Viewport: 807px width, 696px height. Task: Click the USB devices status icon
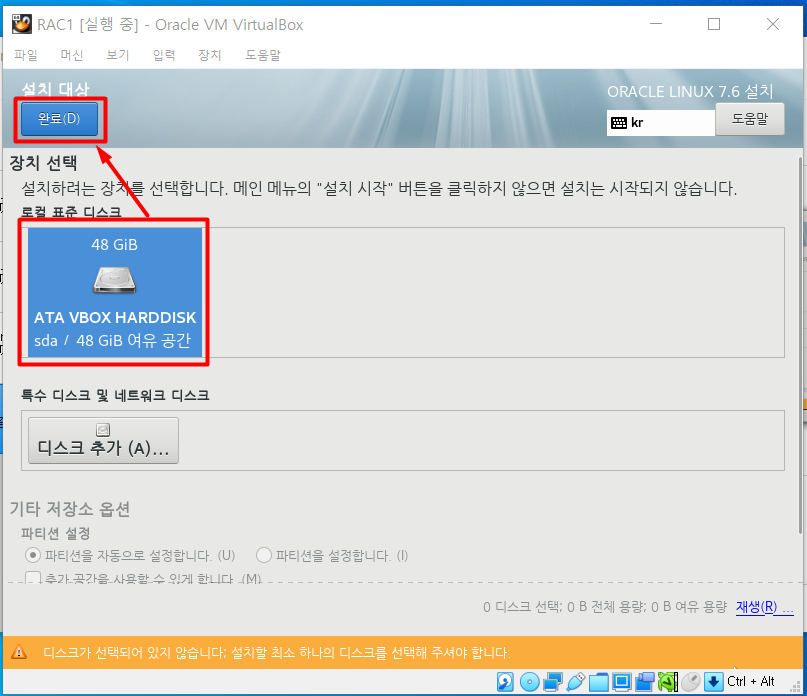point(575,682)
